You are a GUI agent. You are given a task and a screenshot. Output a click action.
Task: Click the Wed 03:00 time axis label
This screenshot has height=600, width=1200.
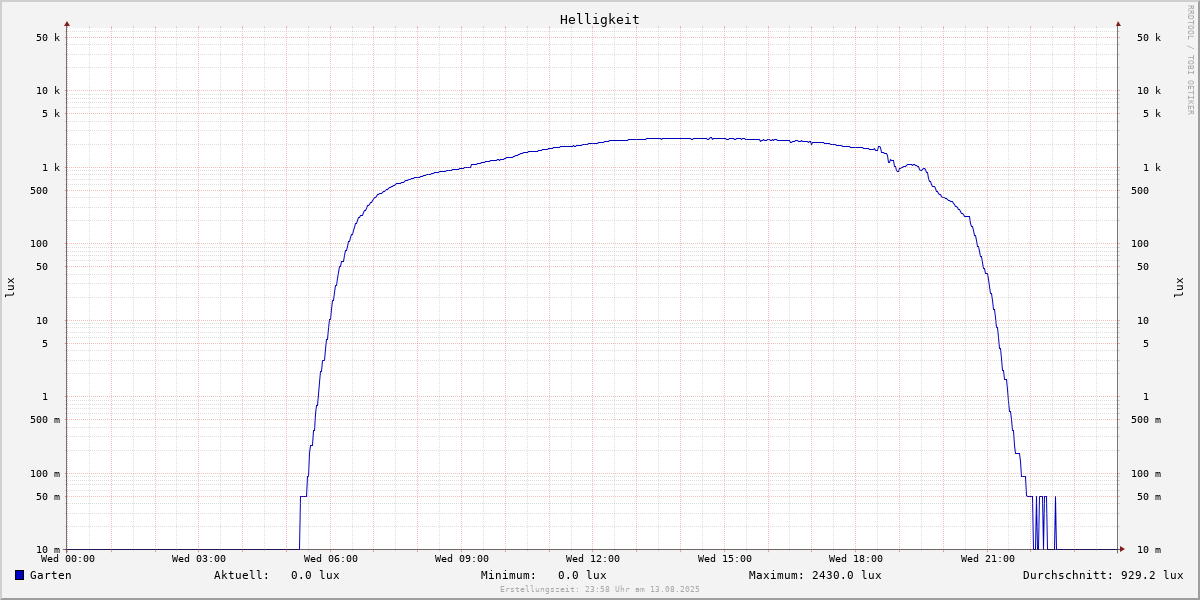(x=199, y=559)
